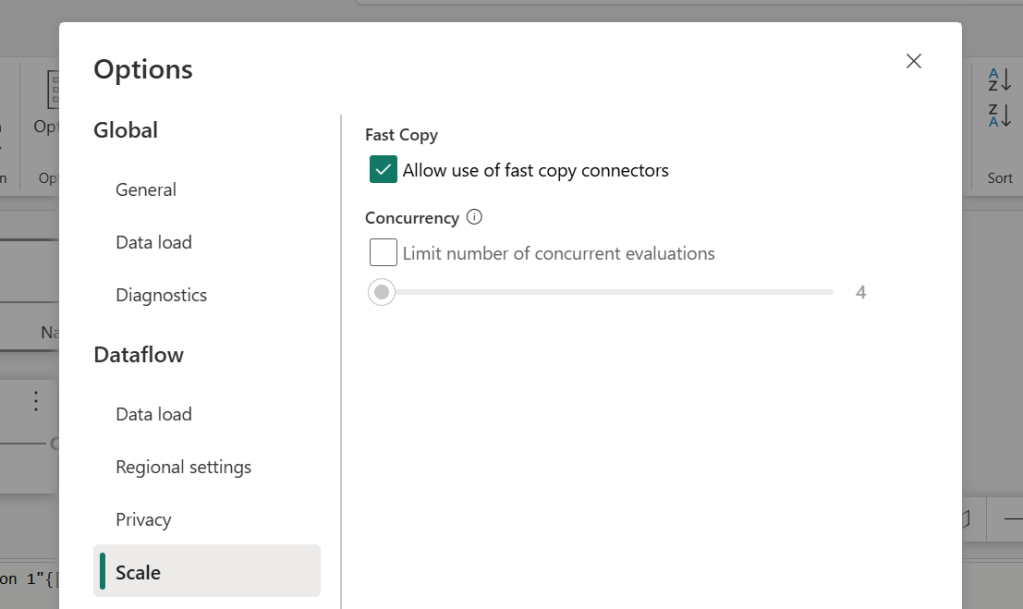Uncheck Allow use of fast copy connectors
The image size is (1023, 609).
[383, 170]
